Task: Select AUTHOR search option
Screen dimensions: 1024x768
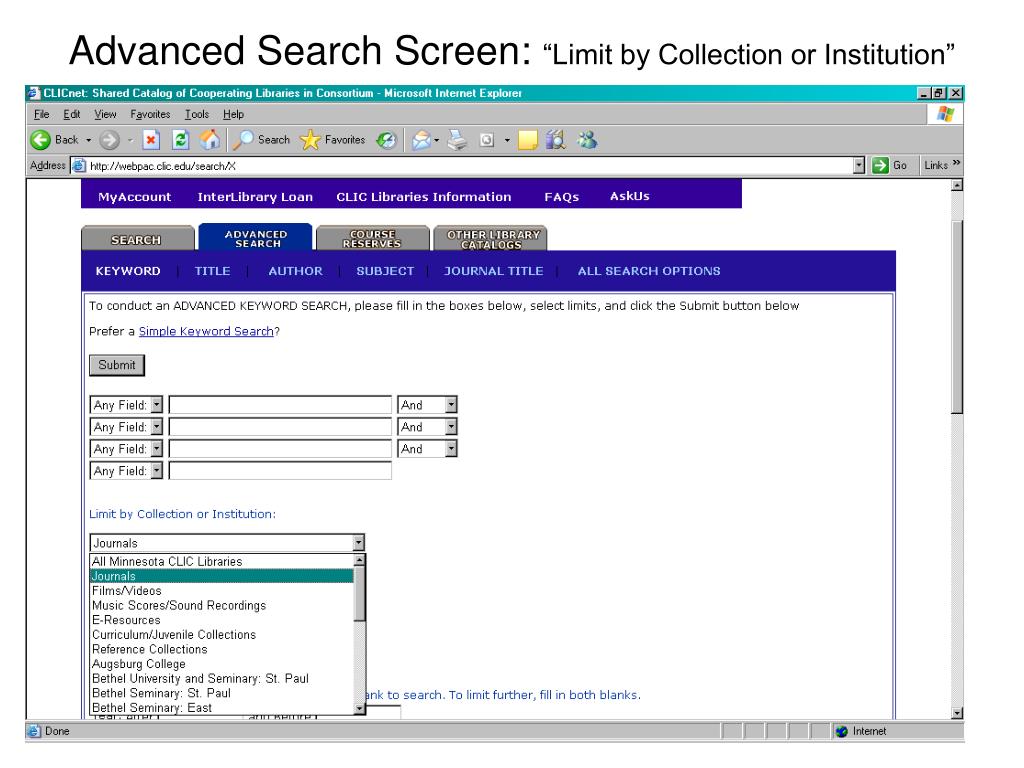Action: click(x=295, y=271)
